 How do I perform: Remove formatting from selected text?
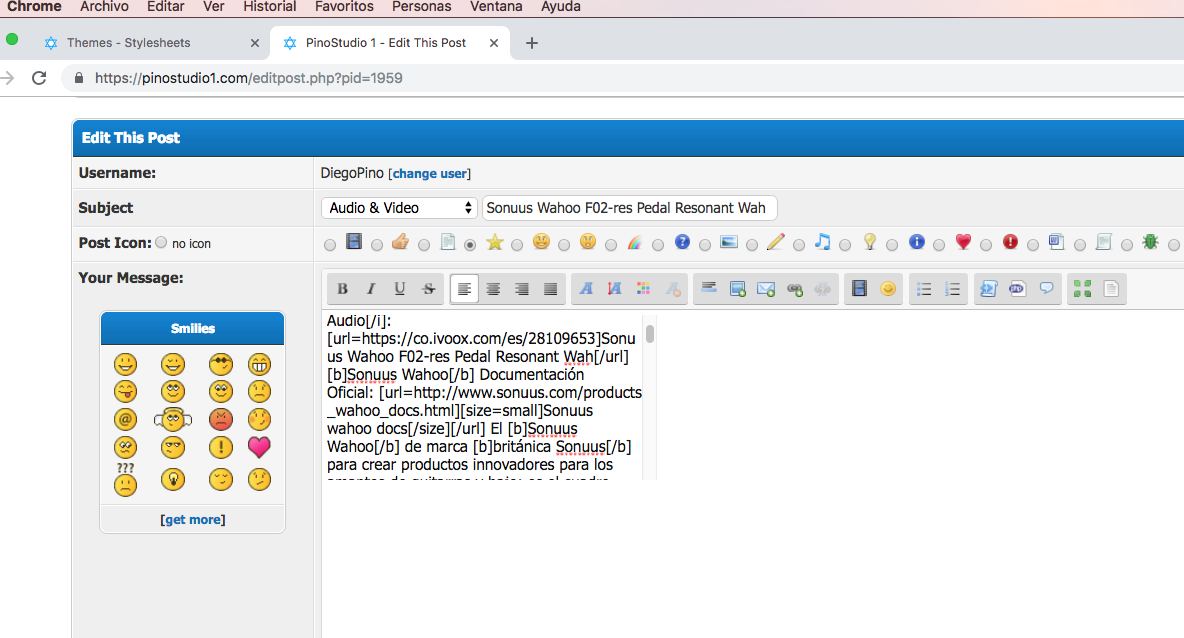pos(672,288)
